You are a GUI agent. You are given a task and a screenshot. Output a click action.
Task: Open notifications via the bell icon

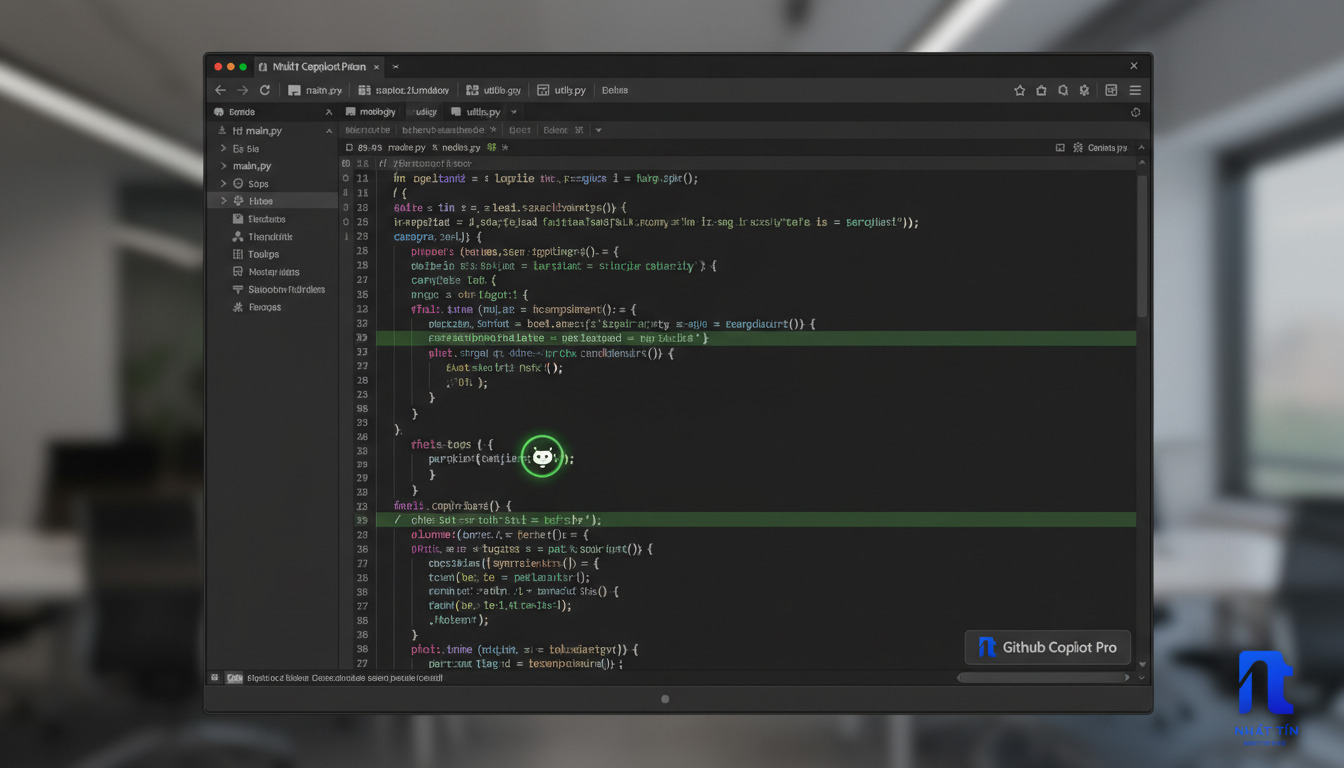[1062, 90]
